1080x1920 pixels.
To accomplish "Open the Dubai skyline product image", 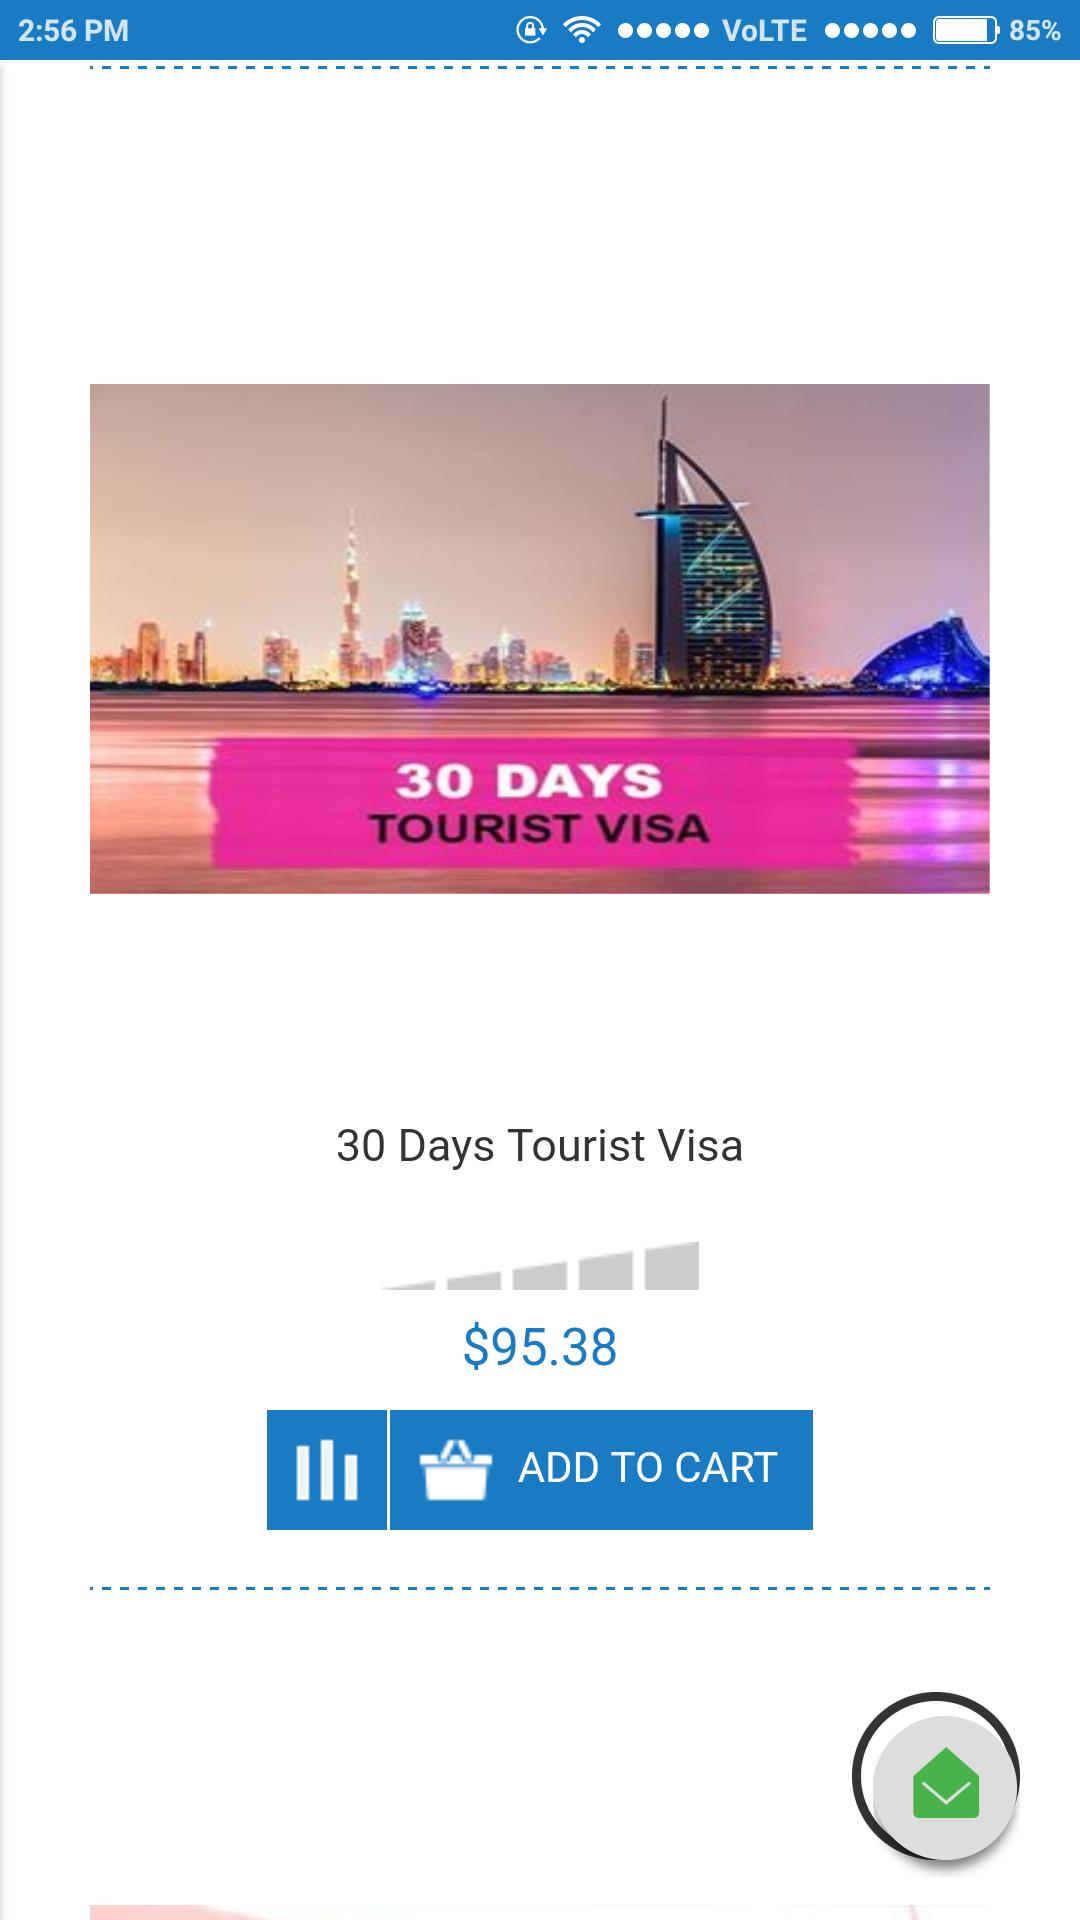I will tap(540, 638).
